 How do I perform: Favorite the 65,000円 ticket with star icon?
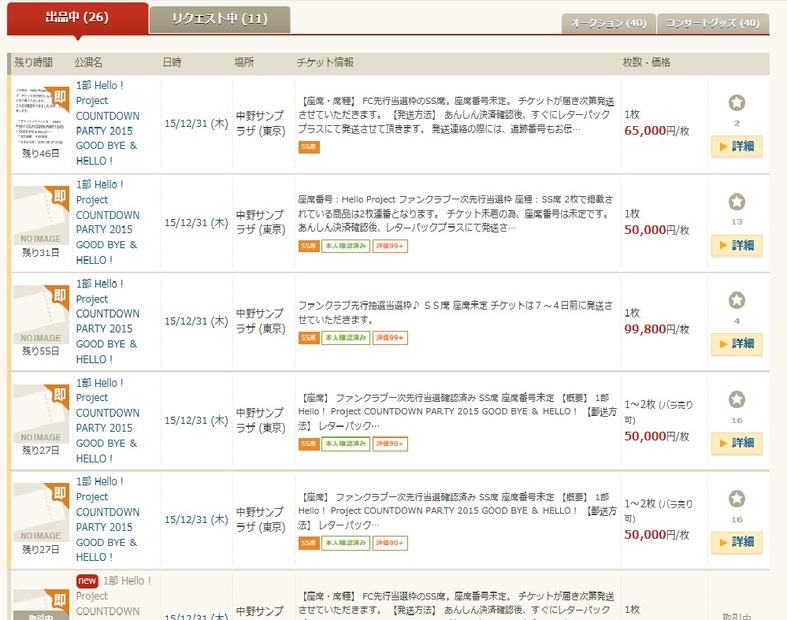click(736, 103)
